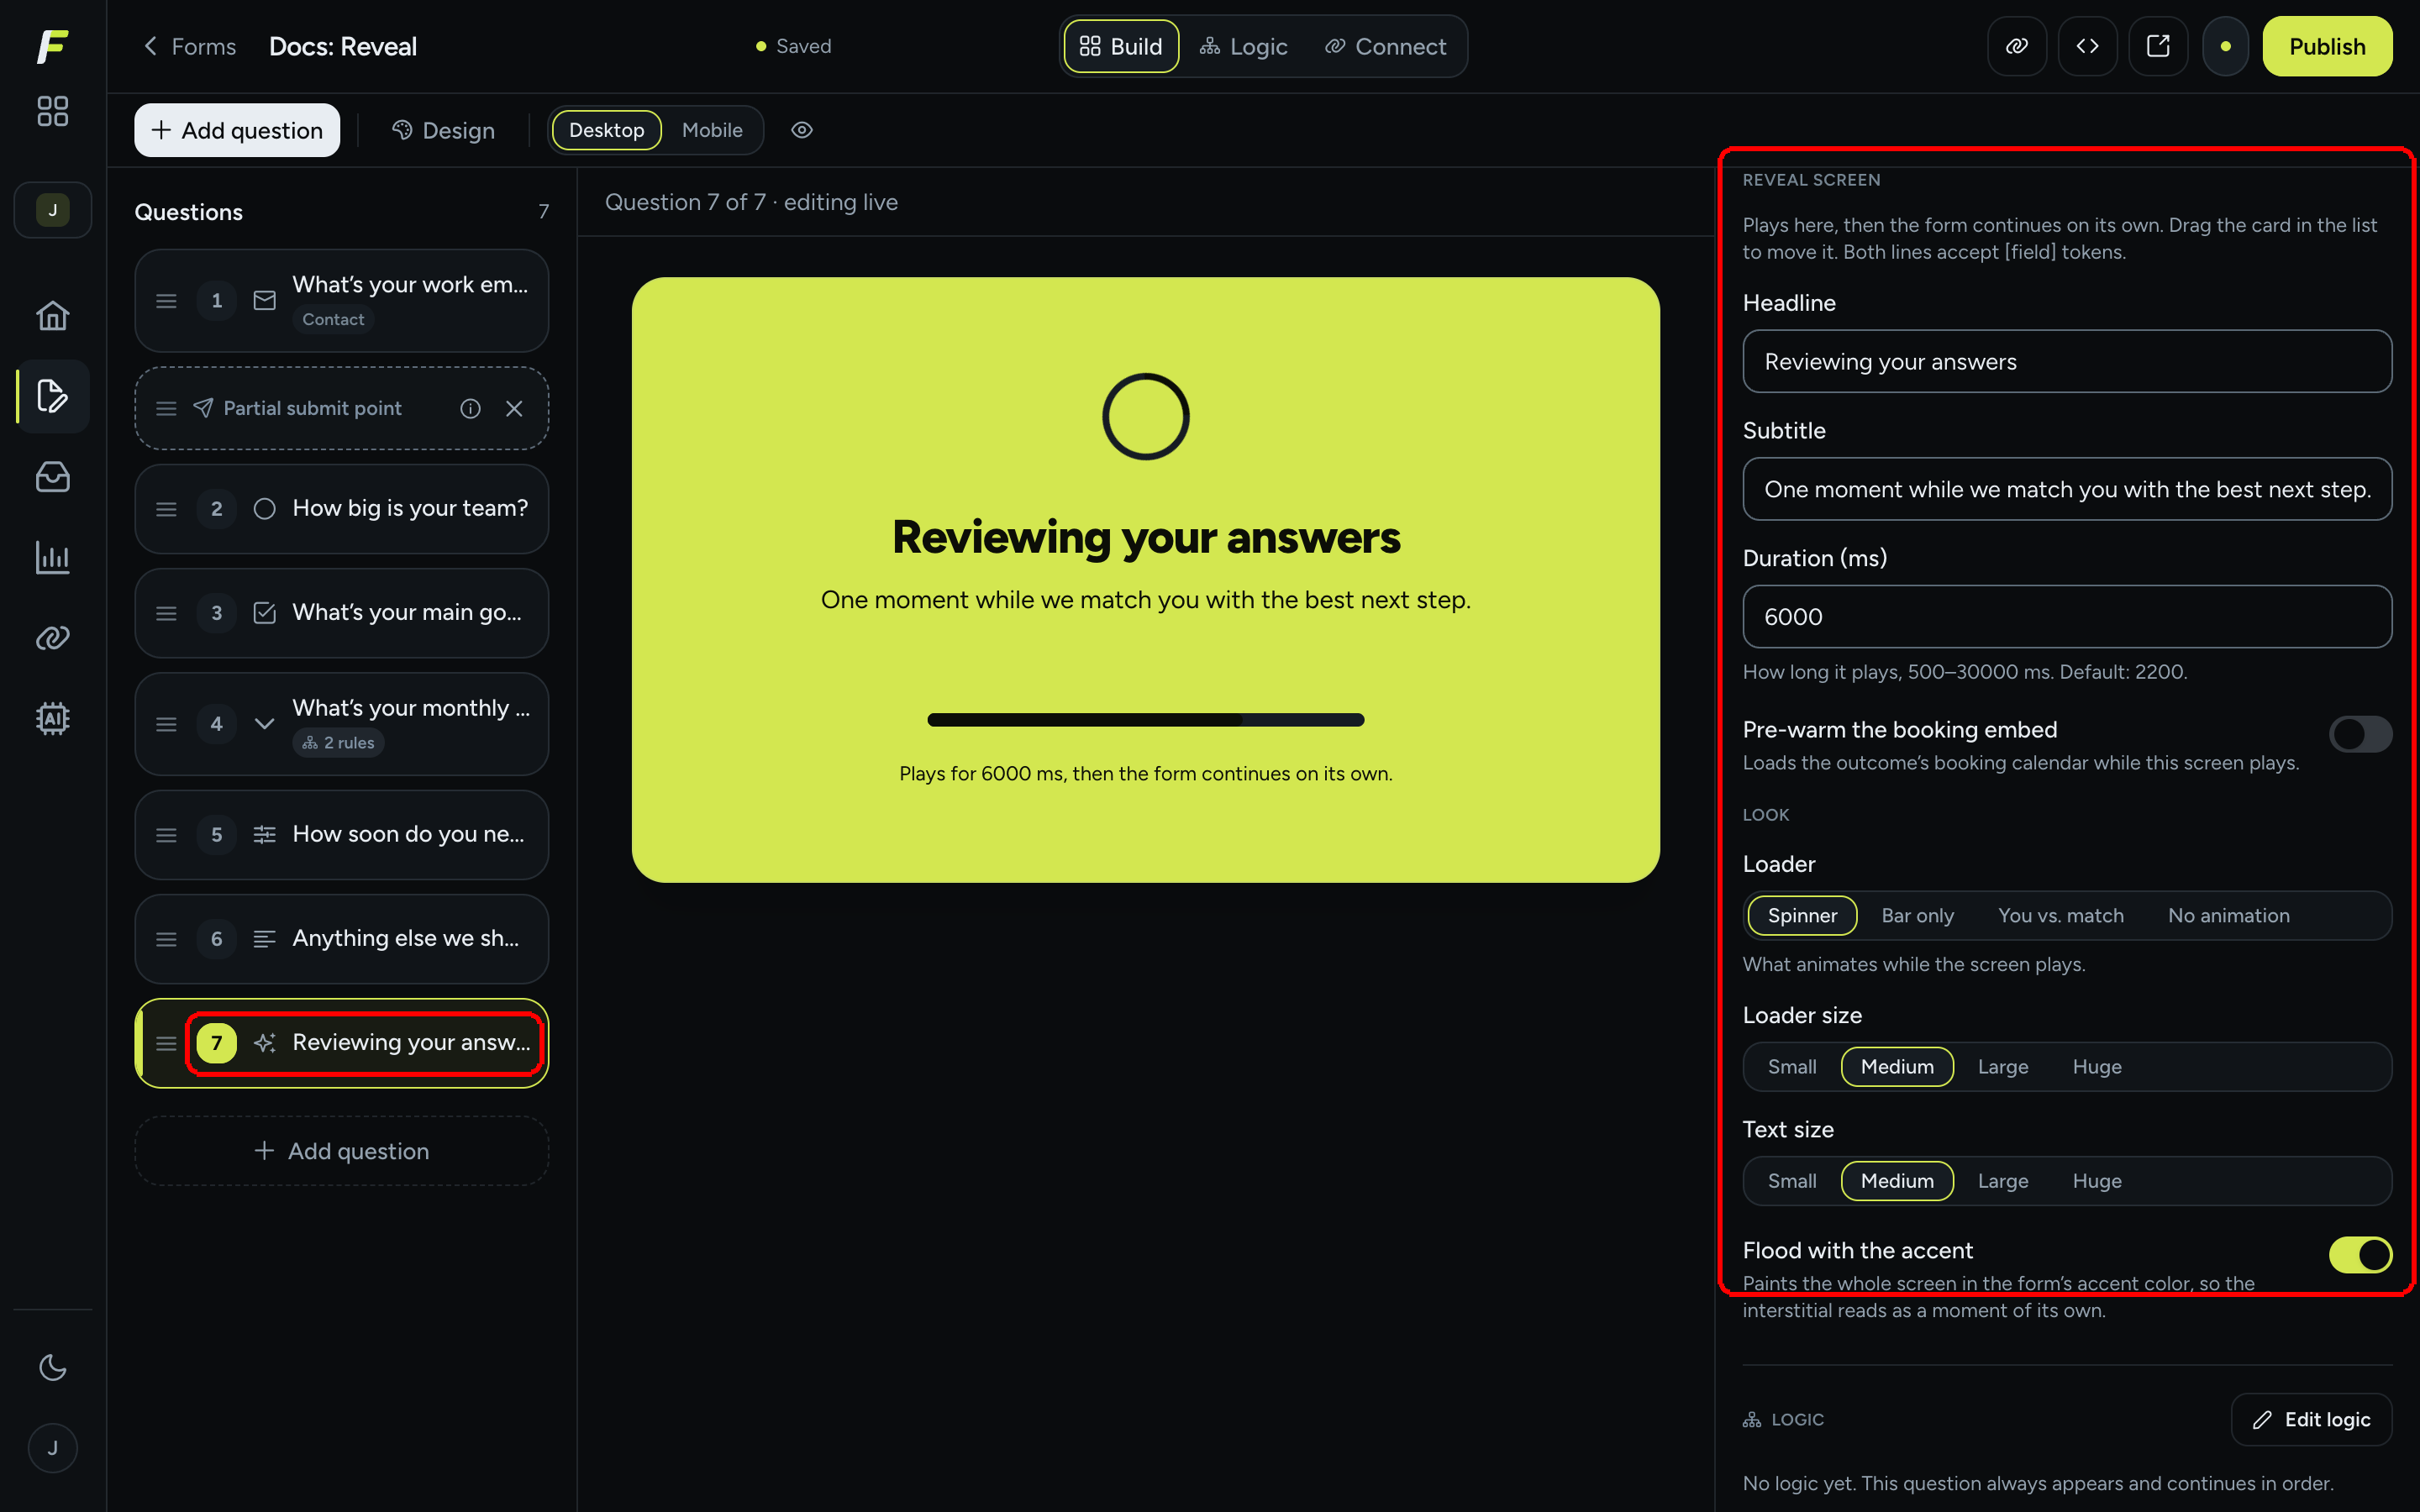The image size is (2420, 1512).
Task: Set Loader size to Small
Action: pyautogui.click(x=1791, y=1067)
